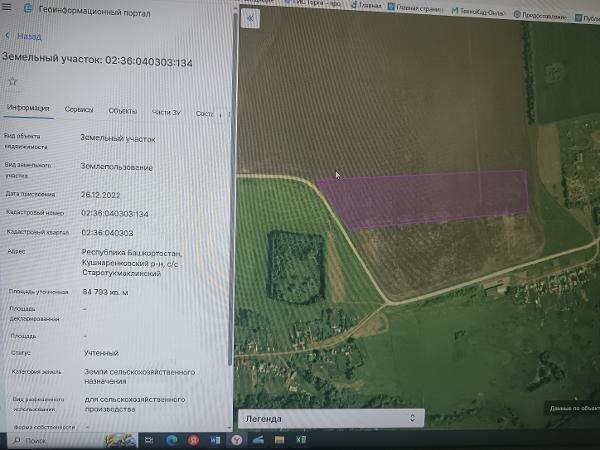Click the tab strip scroll arrow
This screenshot has width=600, height=450.
point(220,115)
